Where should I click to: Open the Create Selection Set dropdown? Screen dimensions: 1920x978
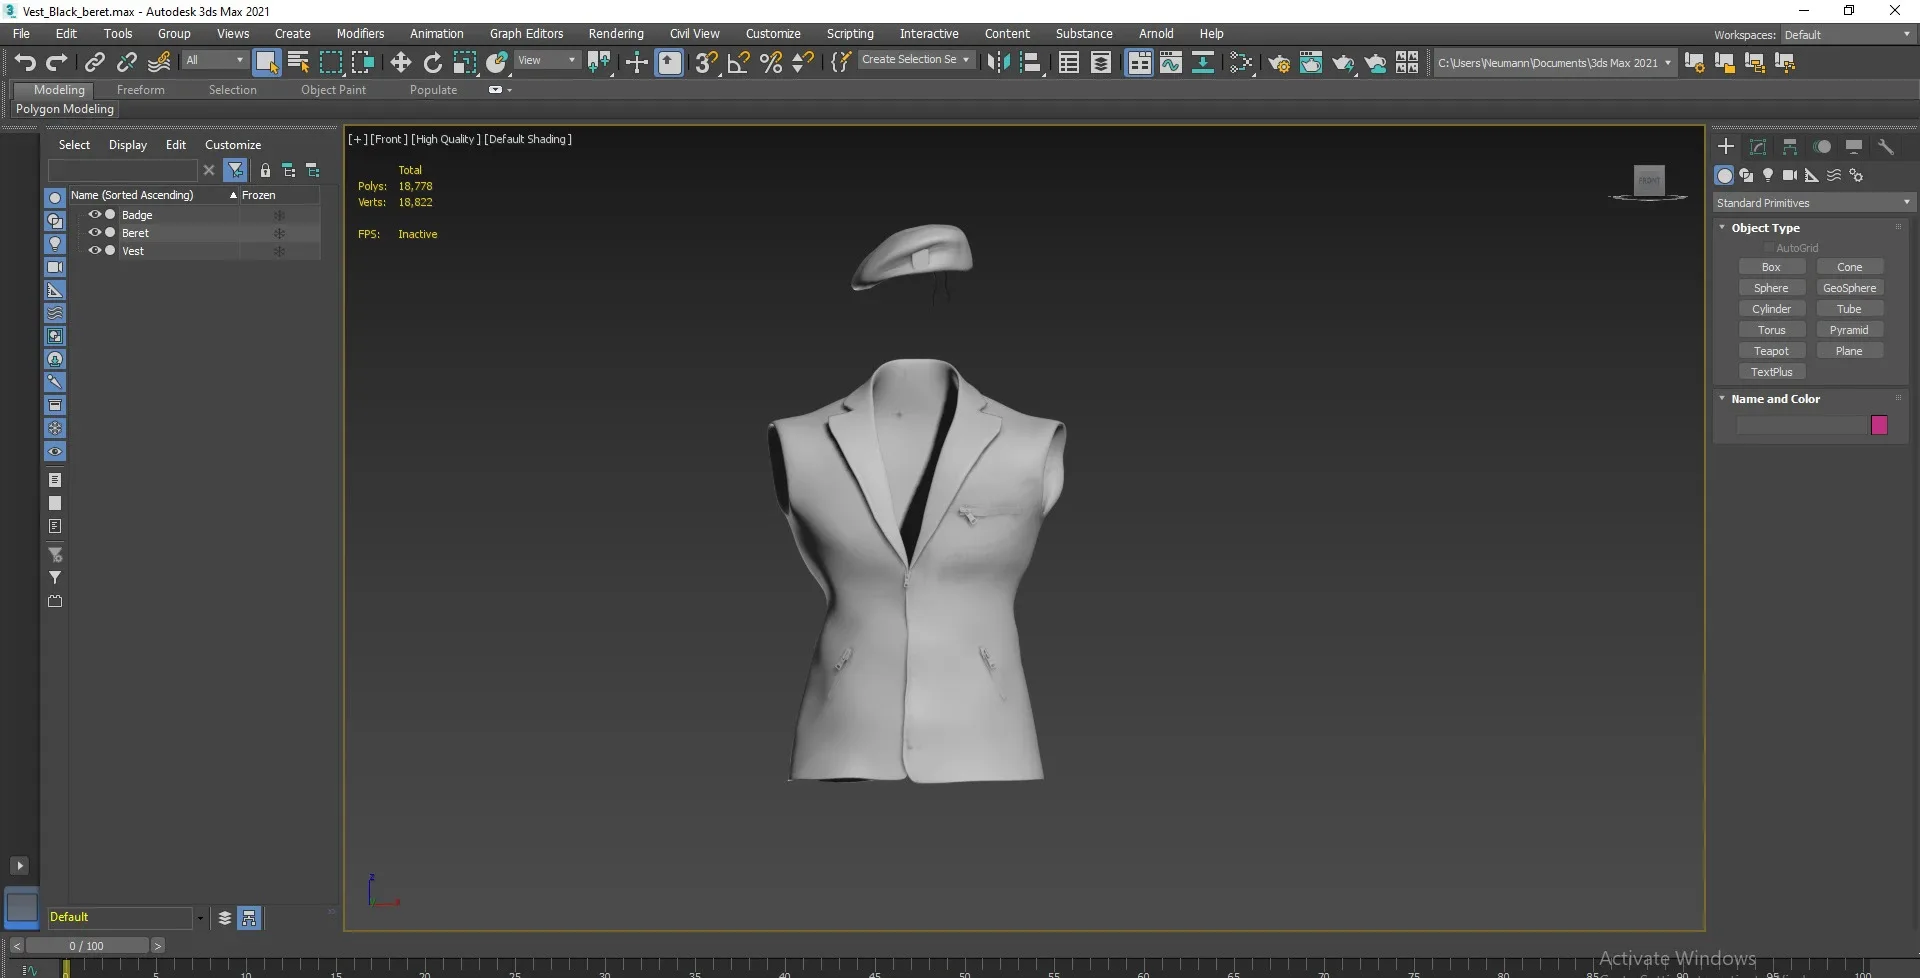pos(916,60)
